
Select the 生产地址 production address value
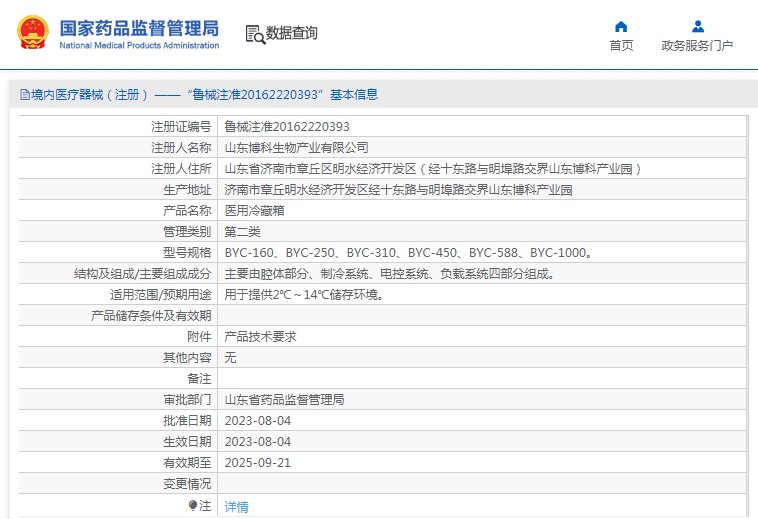tap(398, 190)
